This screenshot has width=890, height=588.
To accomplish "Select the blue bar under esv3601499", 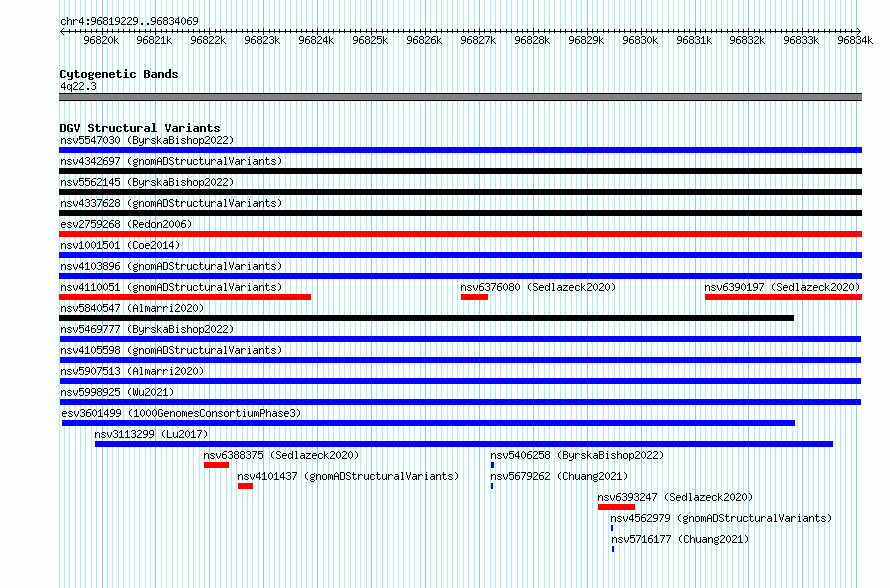I will [429, 423].
